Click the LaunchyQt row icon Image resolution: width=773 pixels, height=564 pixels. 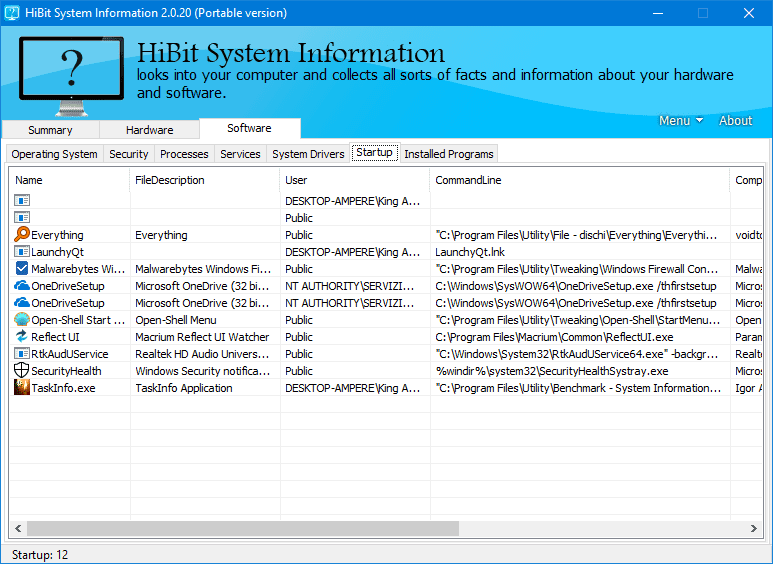pos(22,252)
